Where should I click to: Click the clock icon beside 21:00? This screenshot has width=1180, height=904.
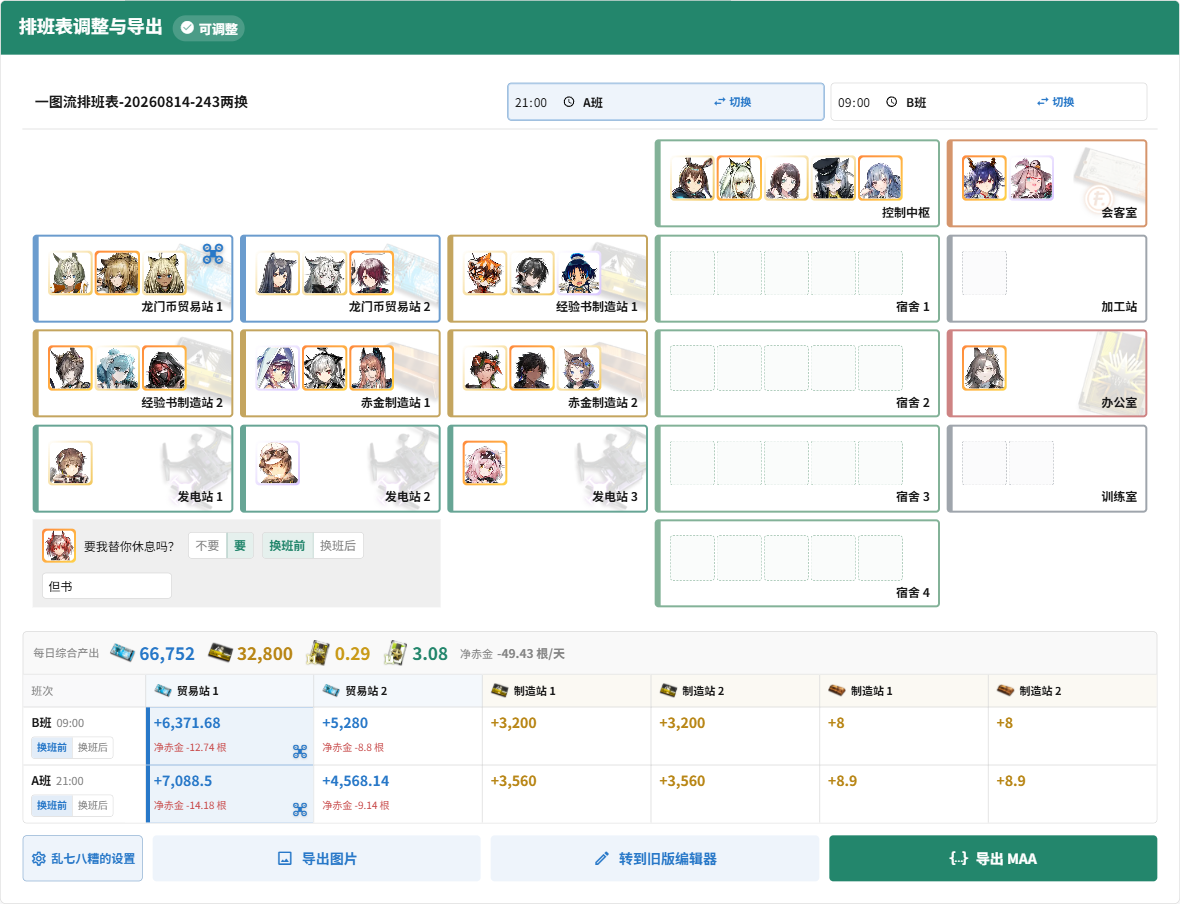[x=569, y=102]
